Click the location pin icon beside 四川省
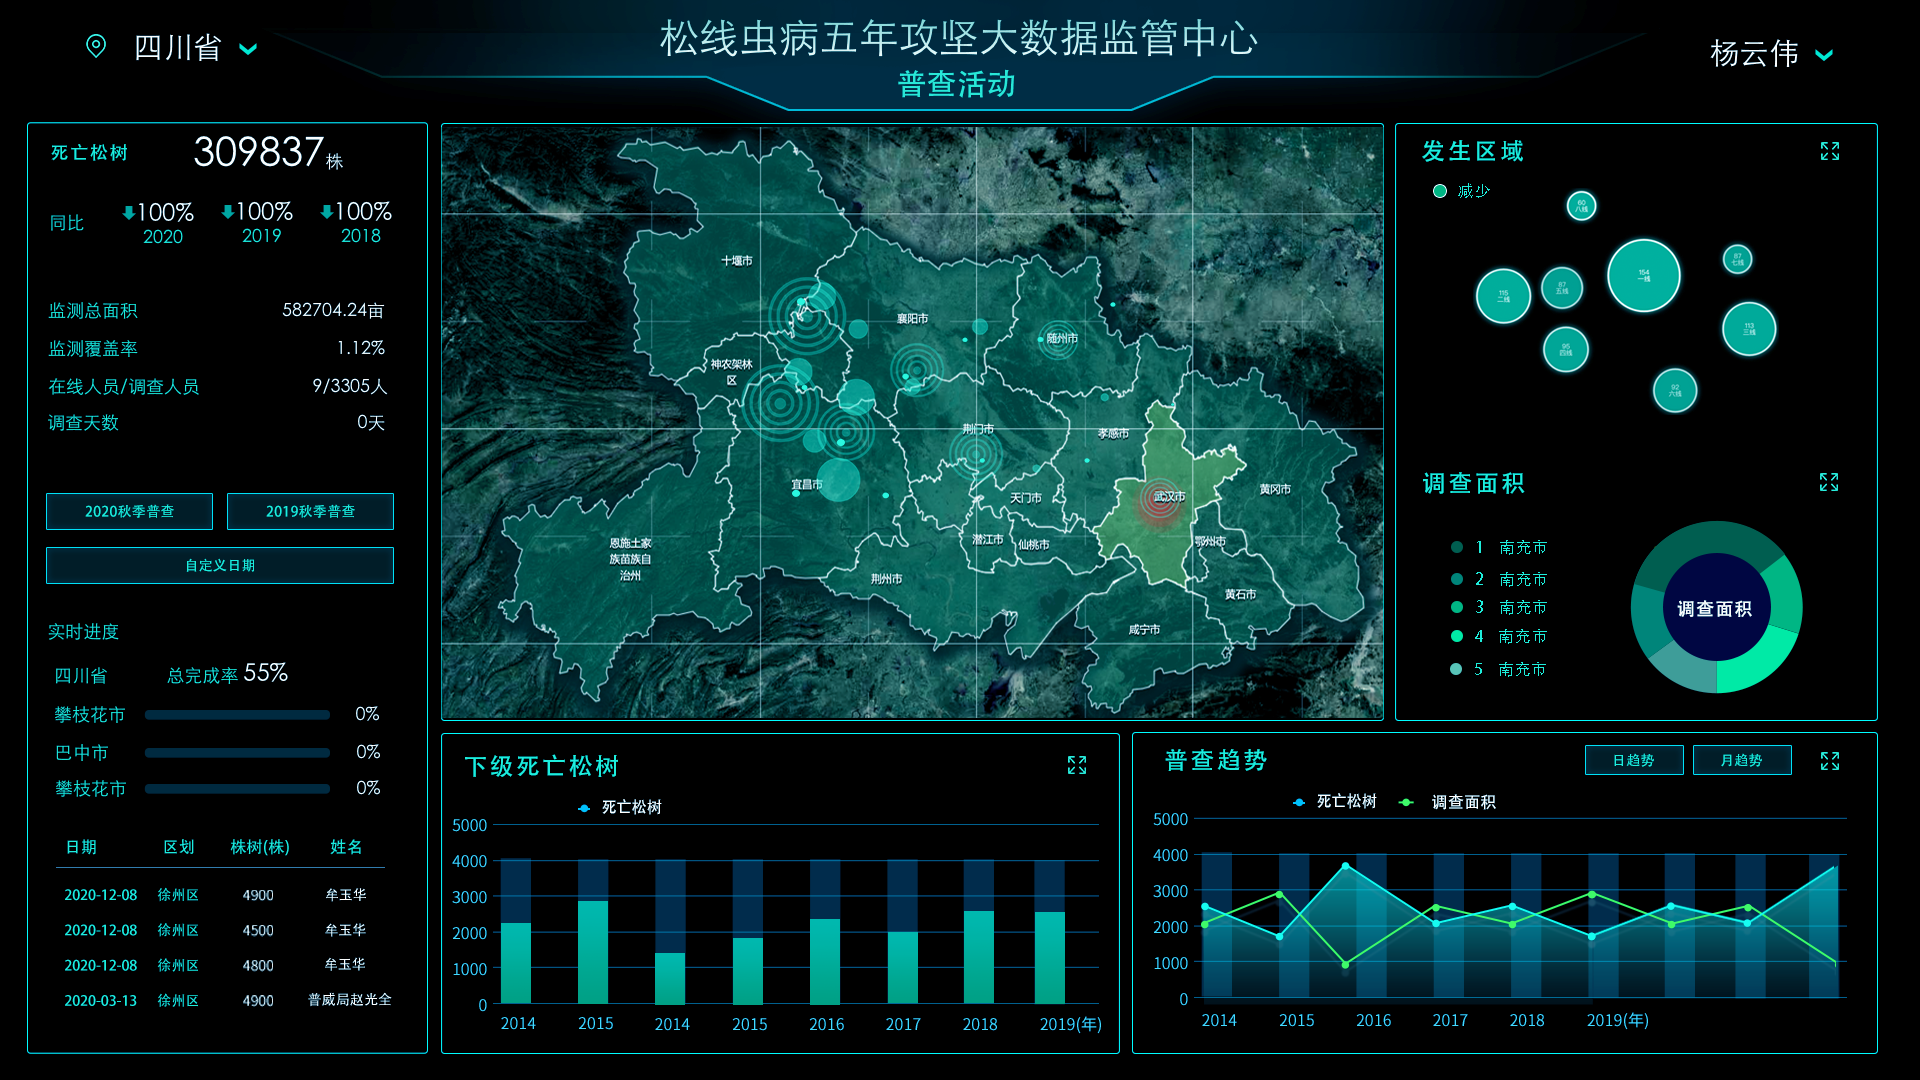 (x=96, y=46)
